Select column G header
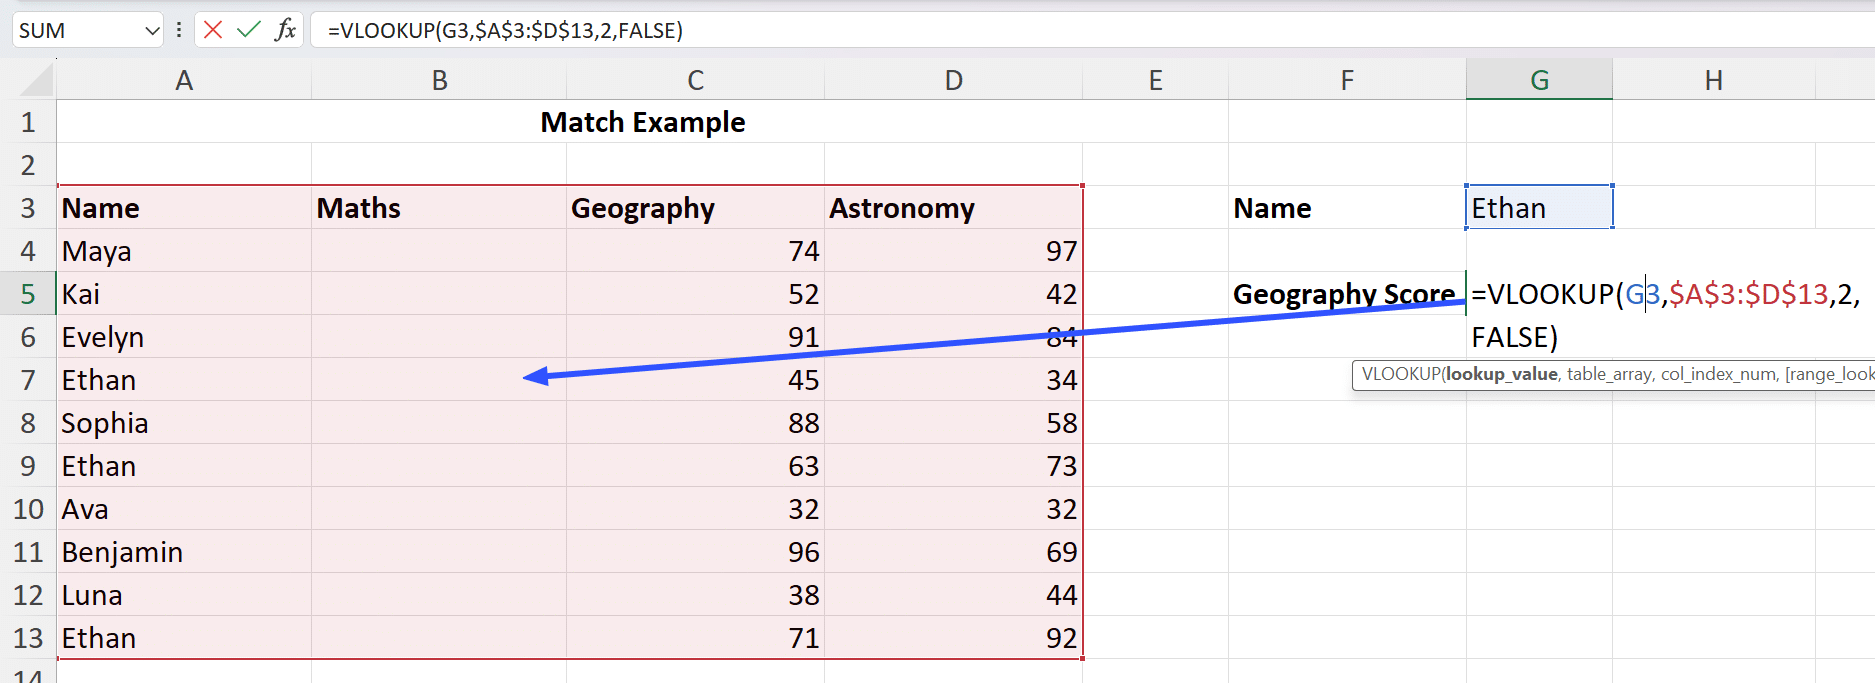Image resolution: width=1875 pixels, height=683 pixels. pos(1539,80)
